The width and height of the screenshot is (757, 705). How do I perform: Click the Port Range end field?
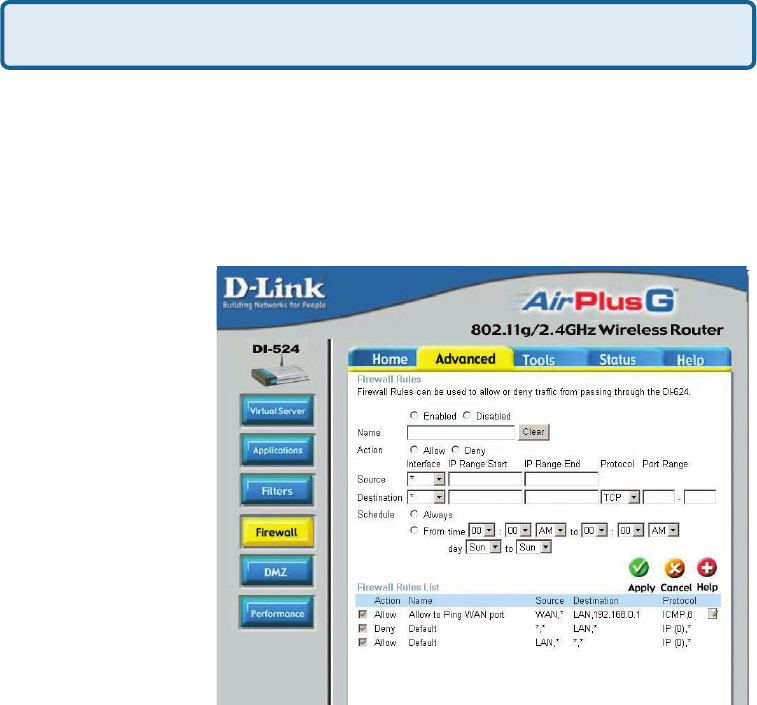[x=700, y=497]
